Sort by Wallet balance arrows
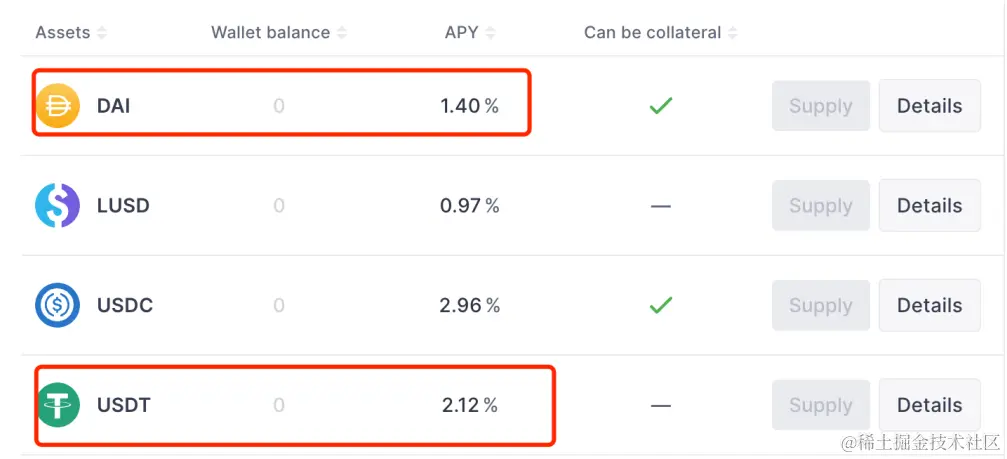This screenshot has width=1007, height=459. (x=342, y=33)
